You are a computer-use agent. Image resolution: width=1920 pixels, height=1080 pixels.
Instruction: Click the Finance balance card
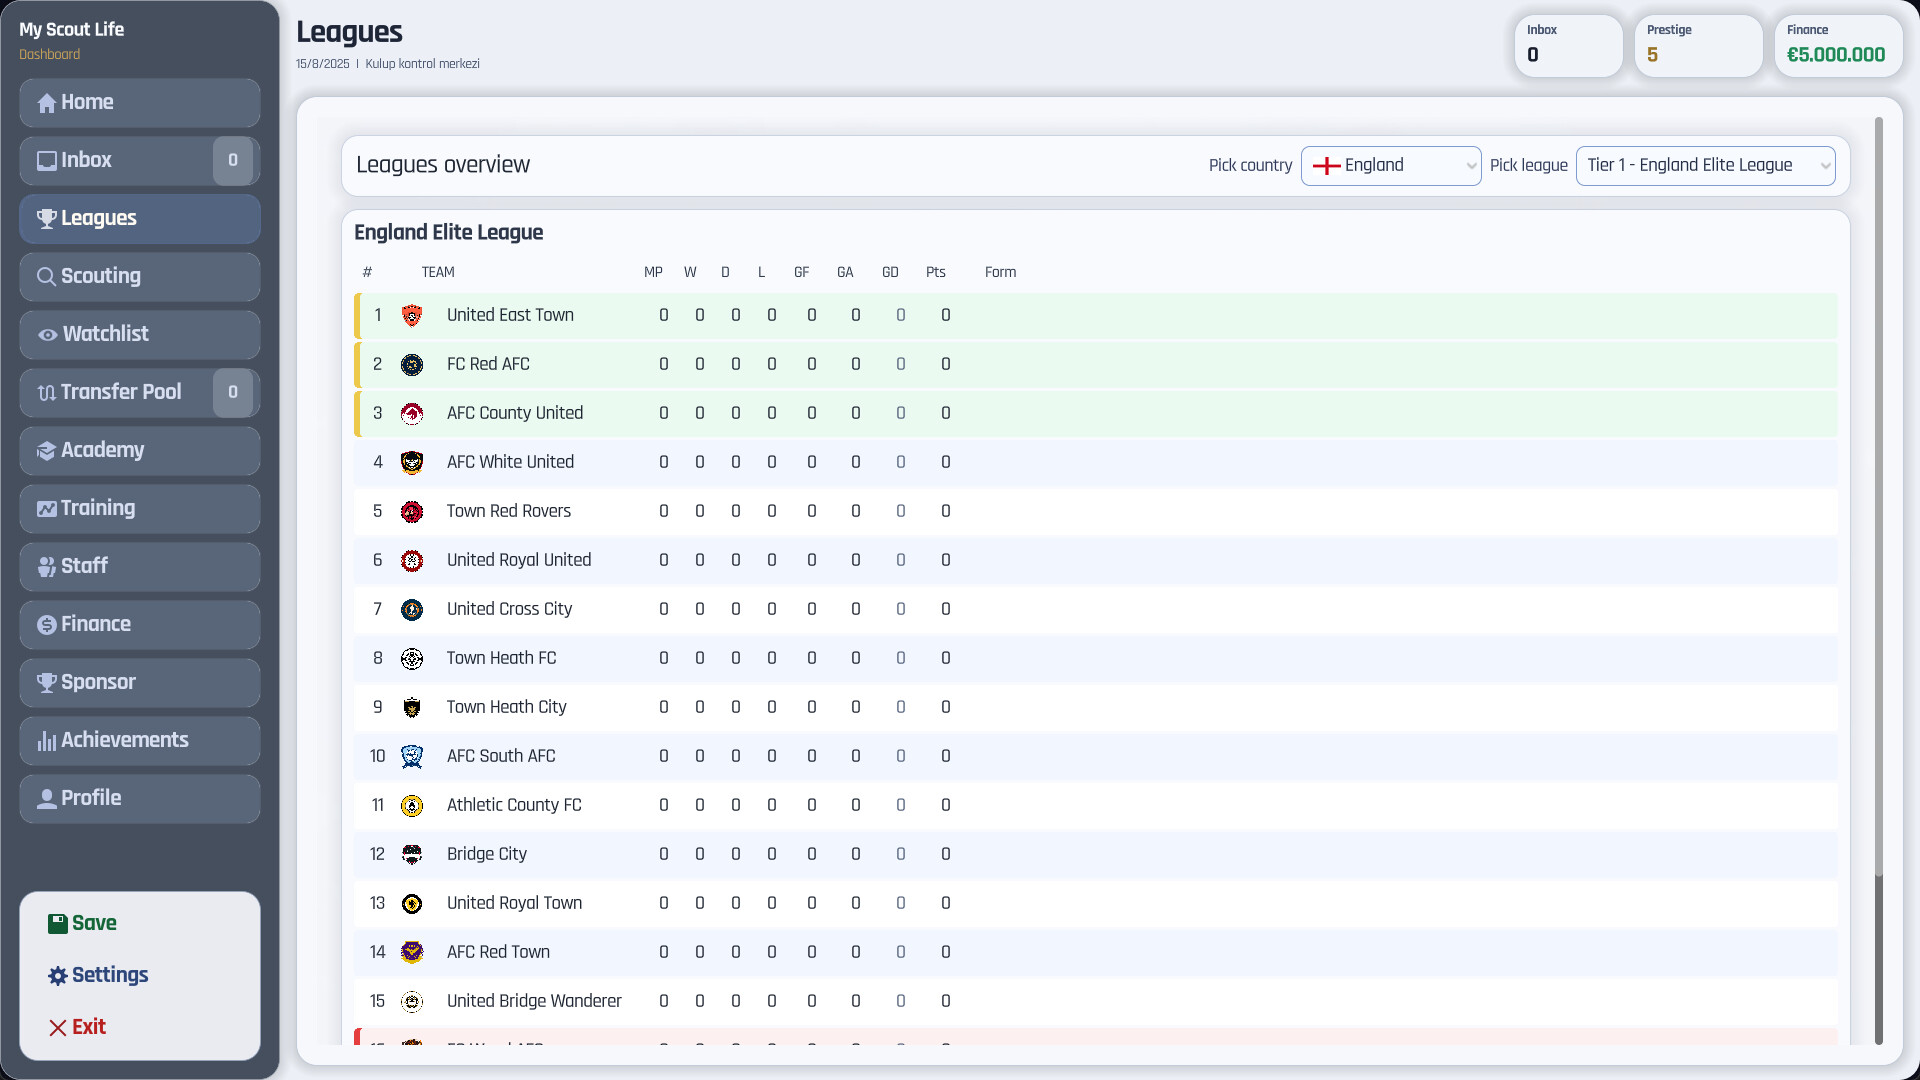(1836, 45)
